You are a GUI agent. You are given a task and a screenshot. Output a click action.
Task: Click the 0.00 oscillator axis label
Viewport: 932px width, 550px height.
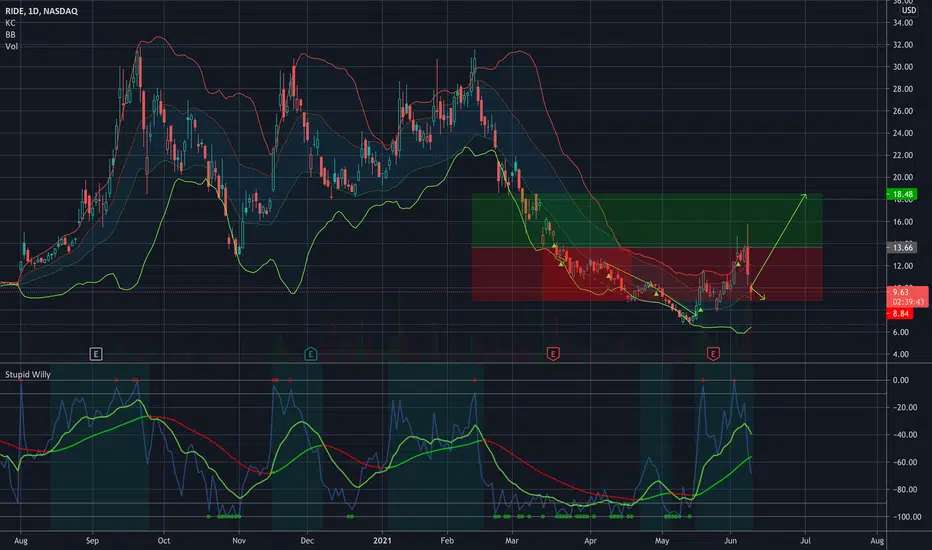click(x=900, y=381)
